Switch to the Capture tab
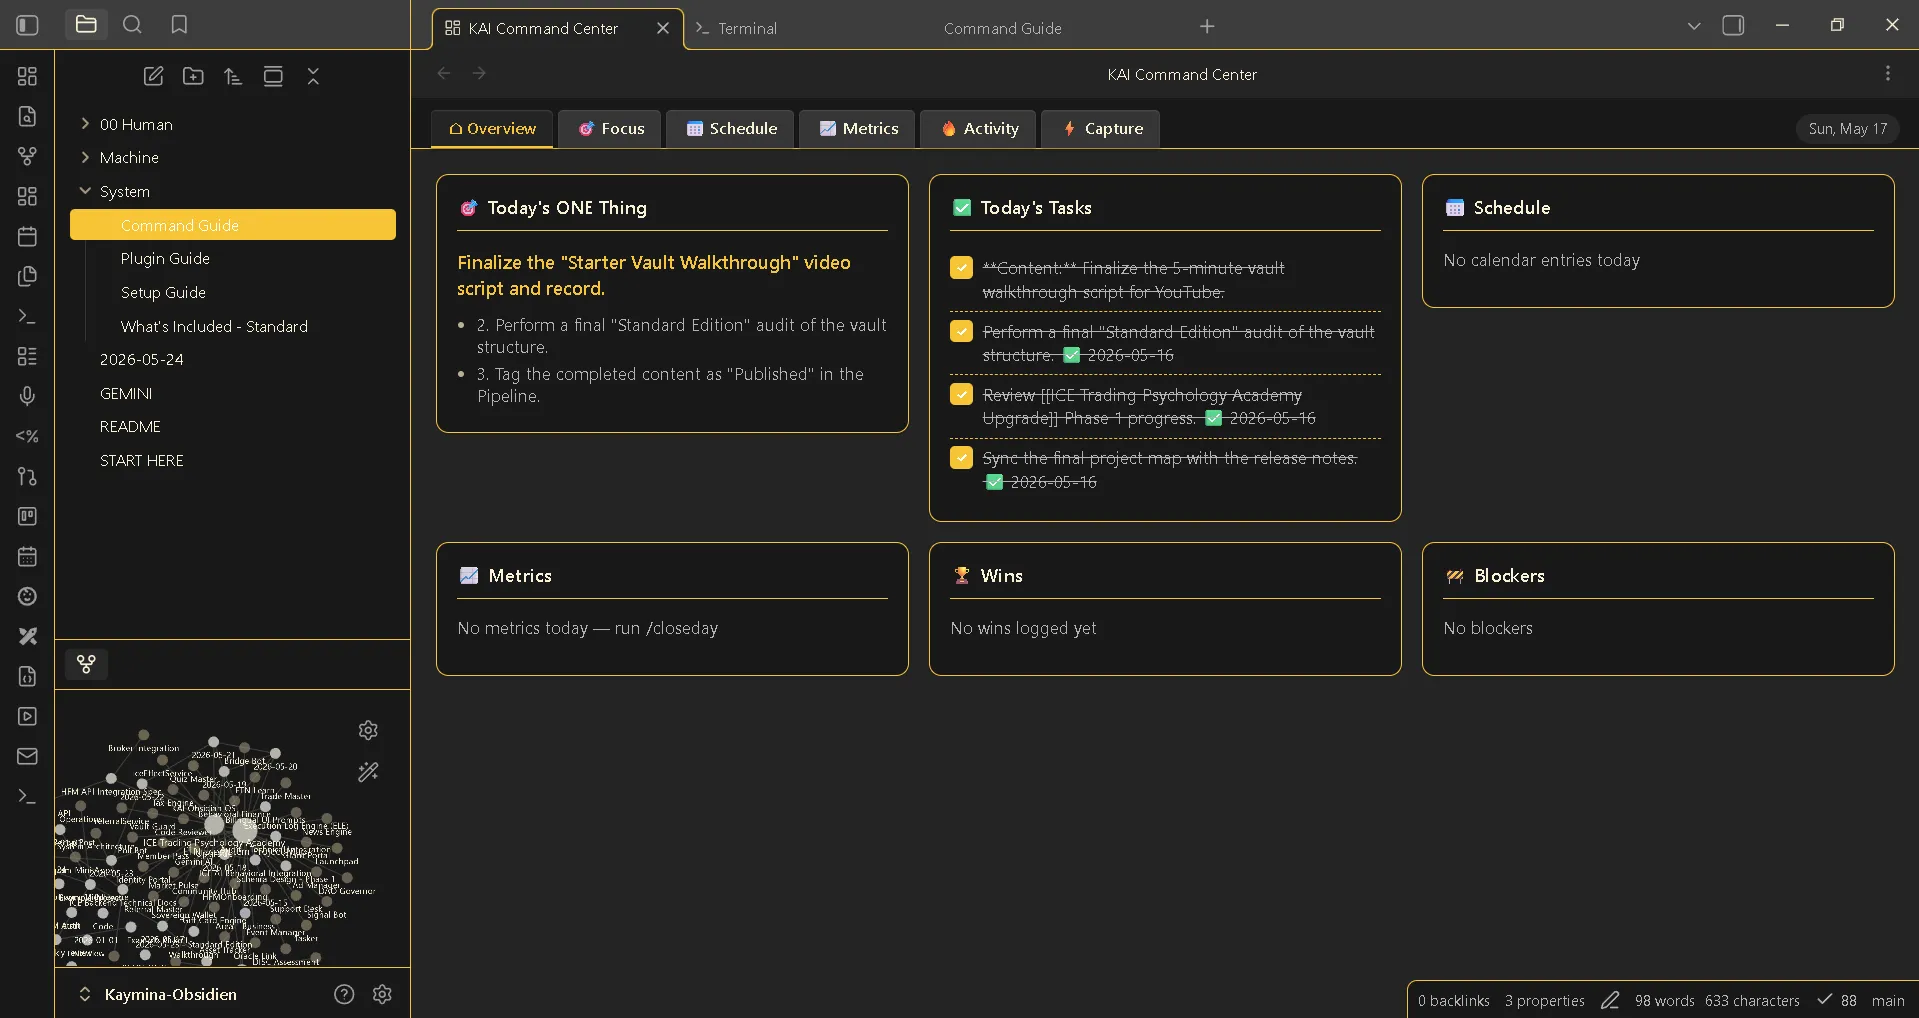Screen dimensions: 1919x1018 (1102, 129)
